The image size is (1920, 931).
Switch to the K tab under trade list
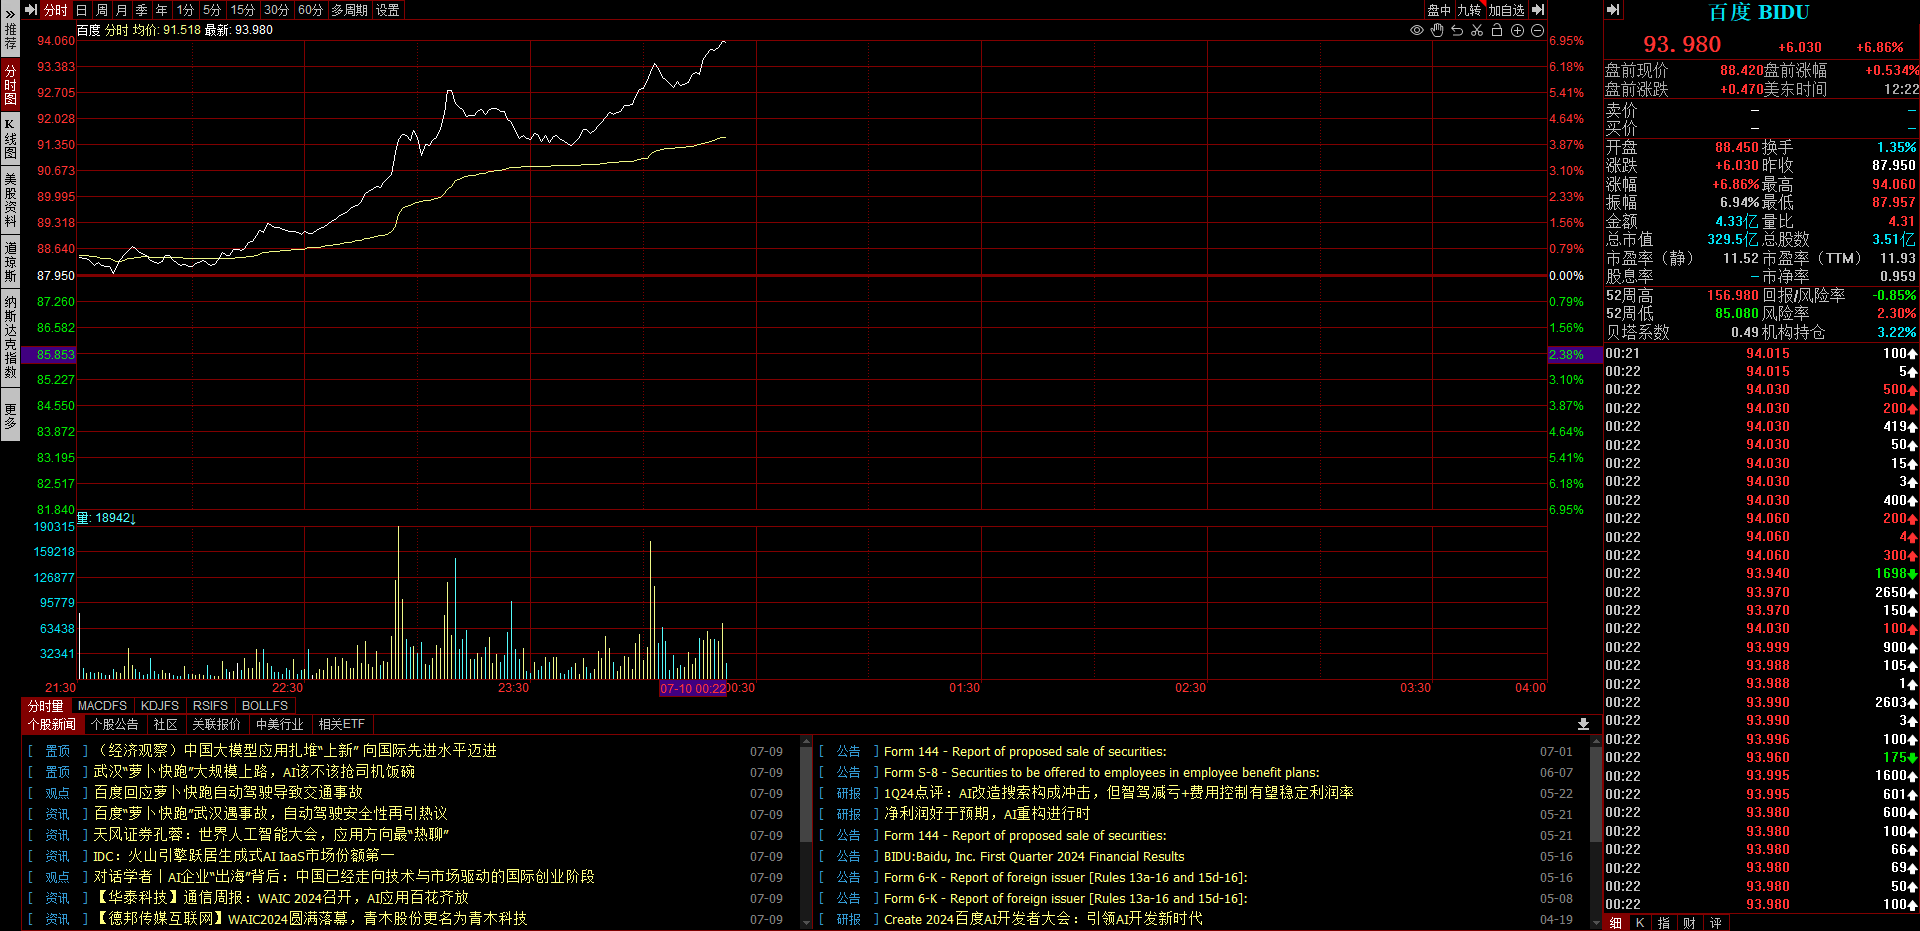coord(1640,923)
